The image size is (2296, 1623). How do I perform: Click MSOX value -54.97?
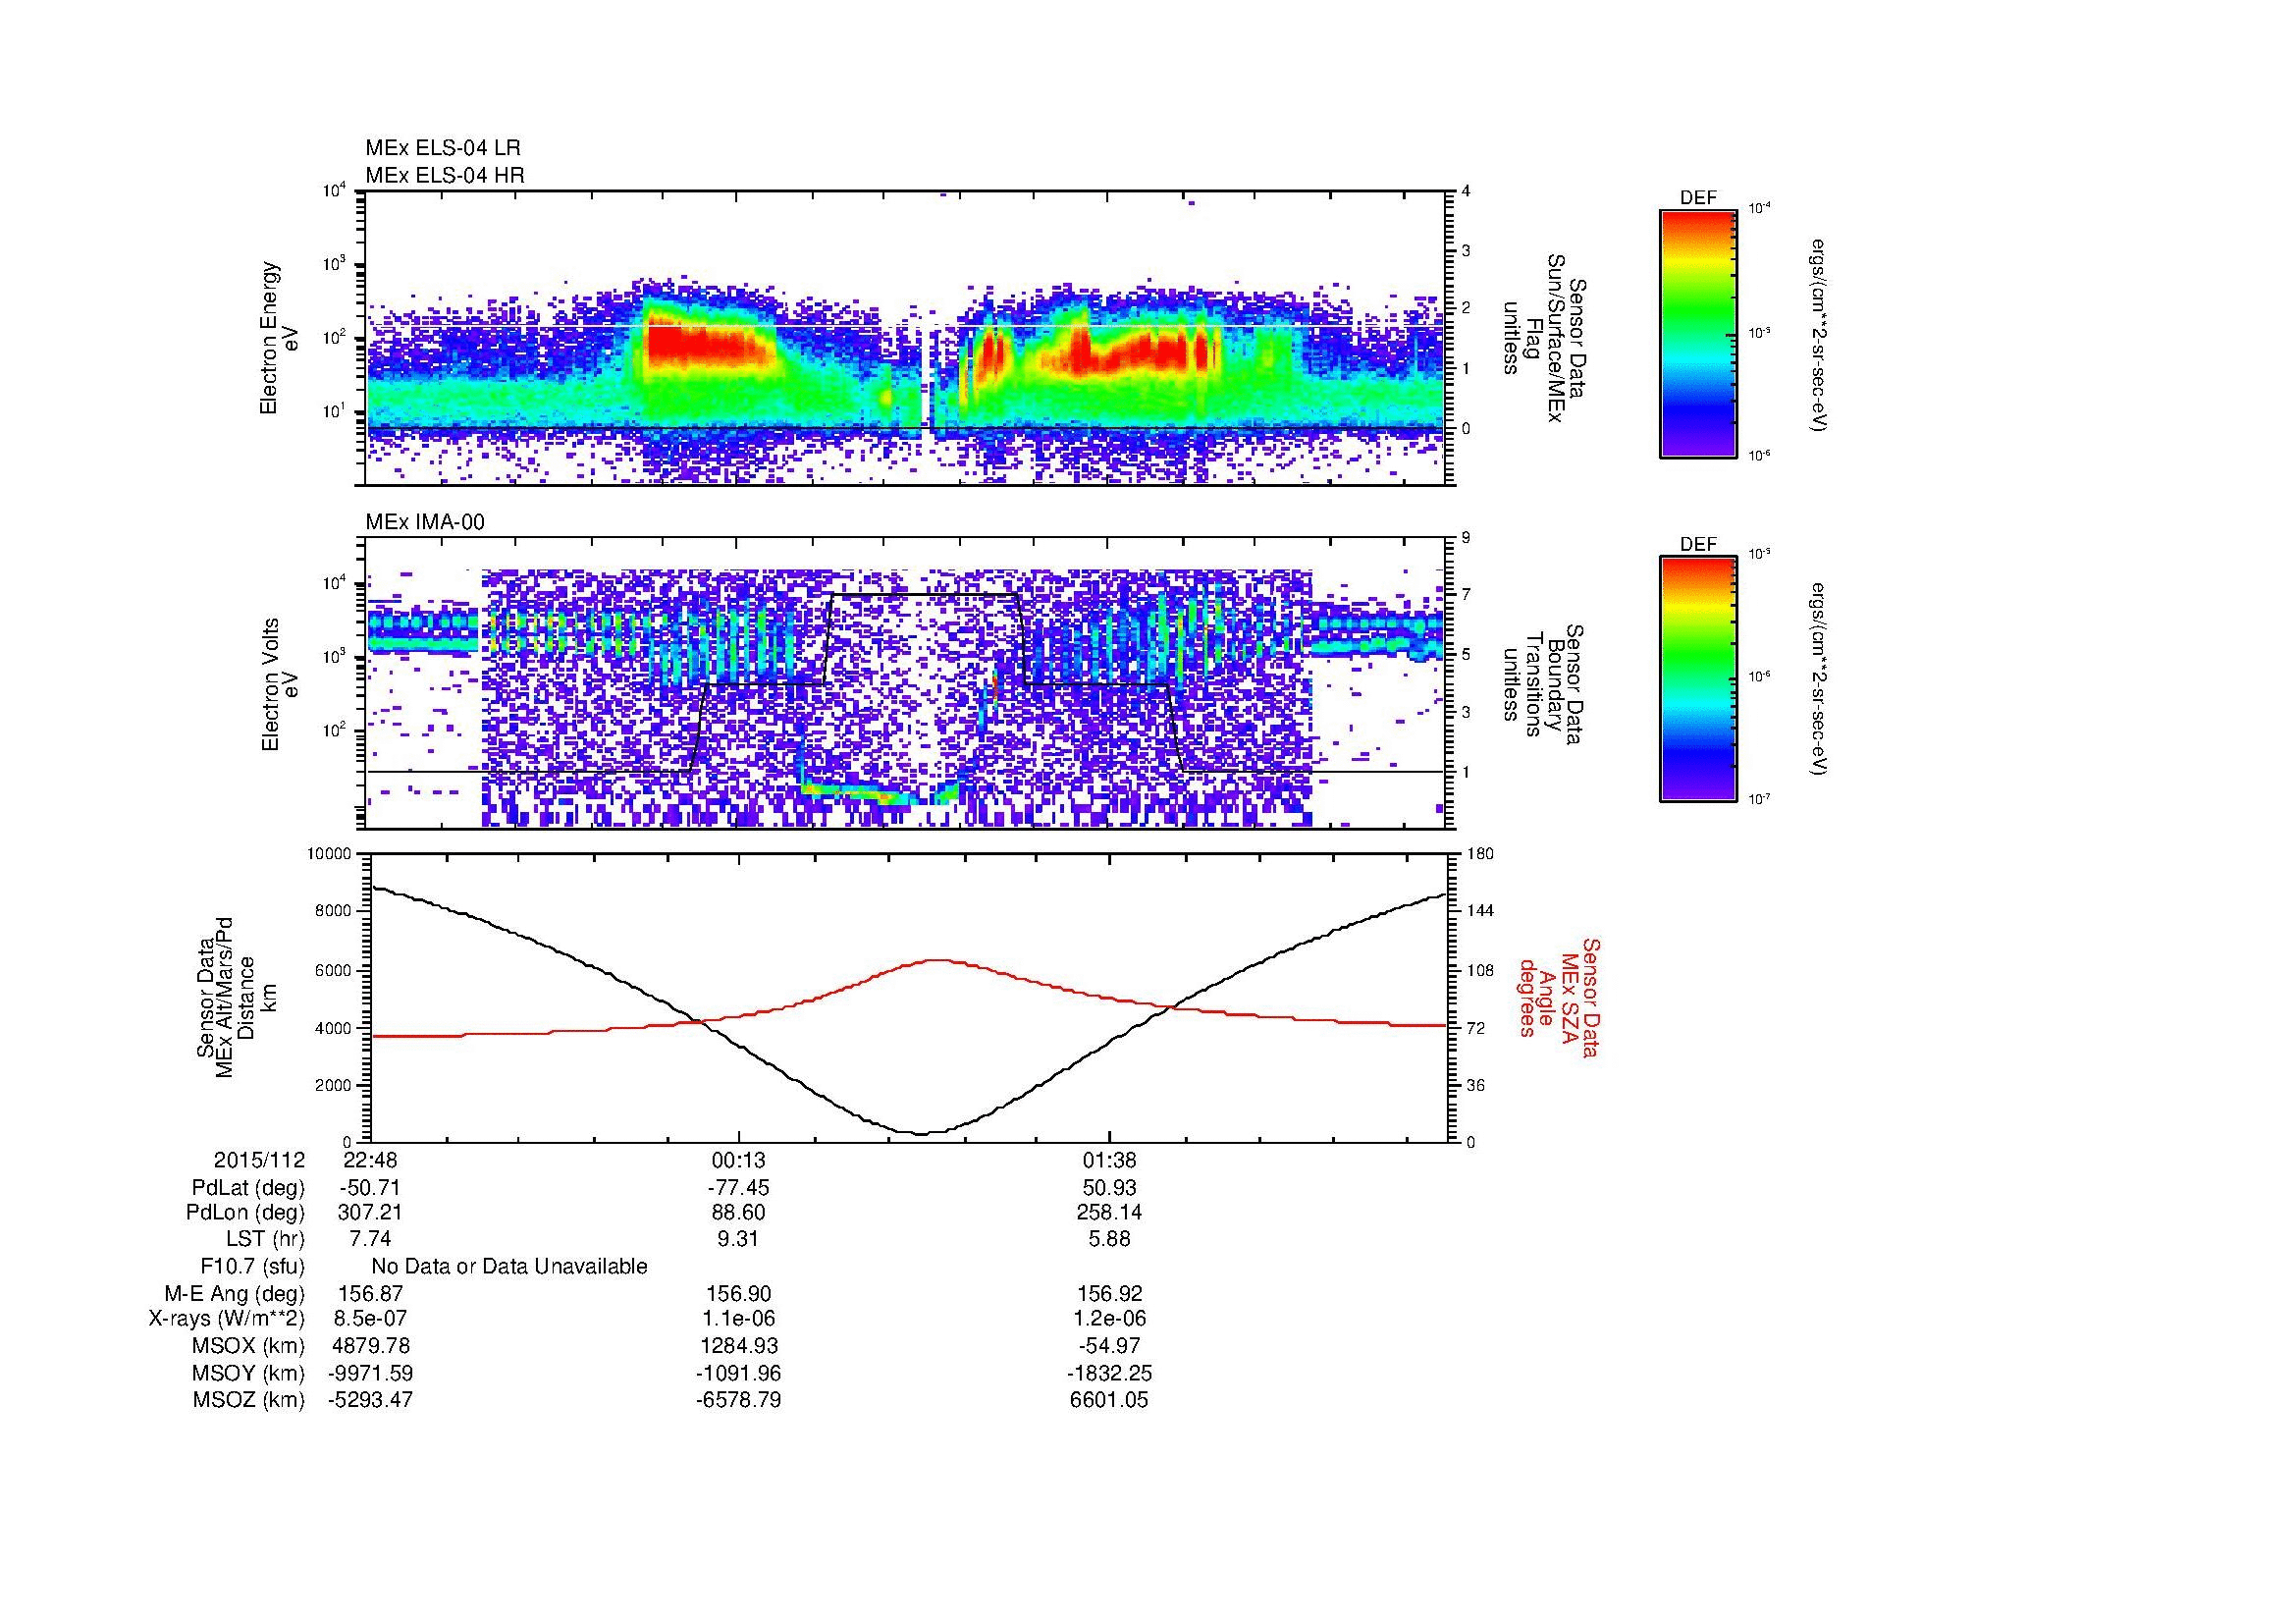1109,1346
